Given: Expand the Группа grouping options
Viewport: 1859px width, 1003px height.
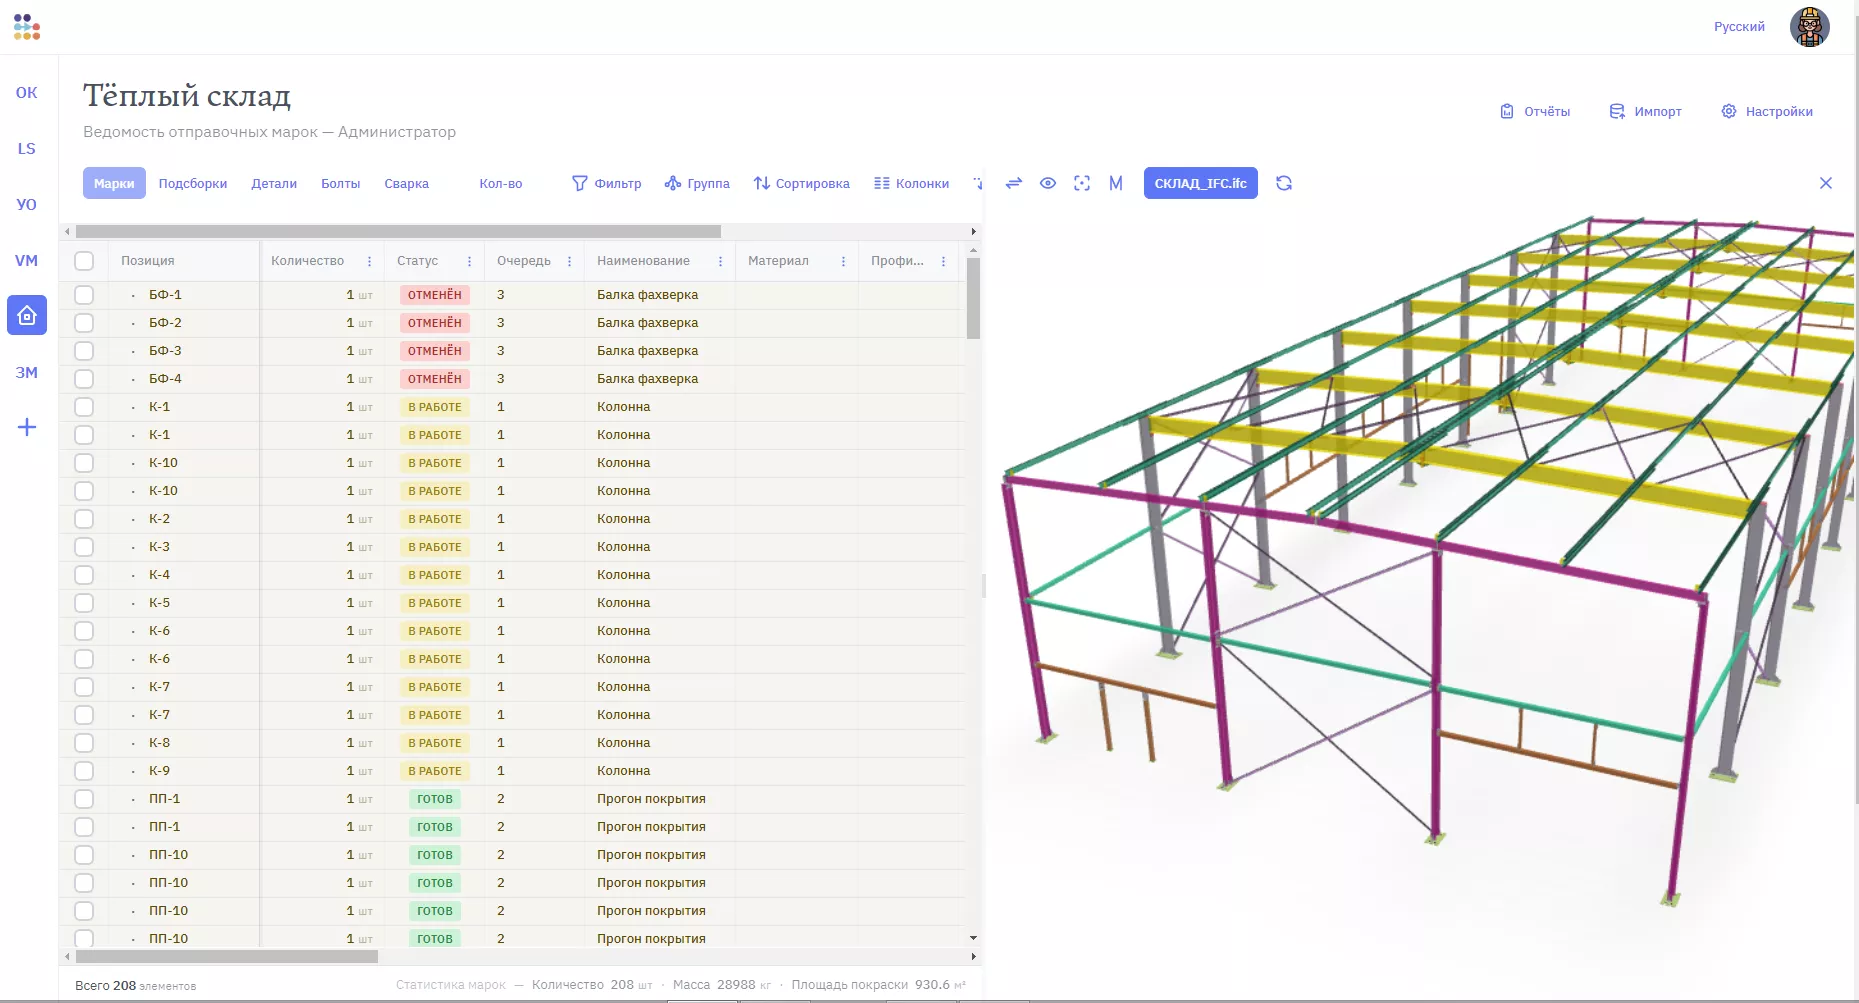Looking at the screenshot, I should pyautogui.click(x=697, y=183).
